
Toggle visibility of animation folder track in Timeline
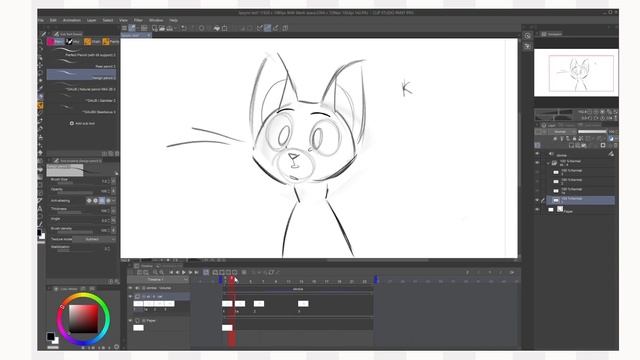pos(131,297)
